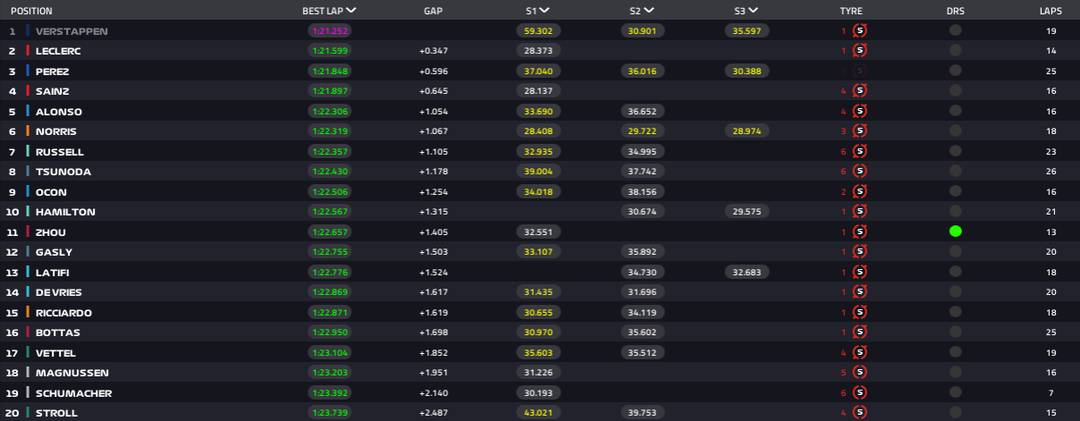Click Norris's S3 time 28.974
The height and width of the screenshot is (421, 1080).
[x=747, y=131]
